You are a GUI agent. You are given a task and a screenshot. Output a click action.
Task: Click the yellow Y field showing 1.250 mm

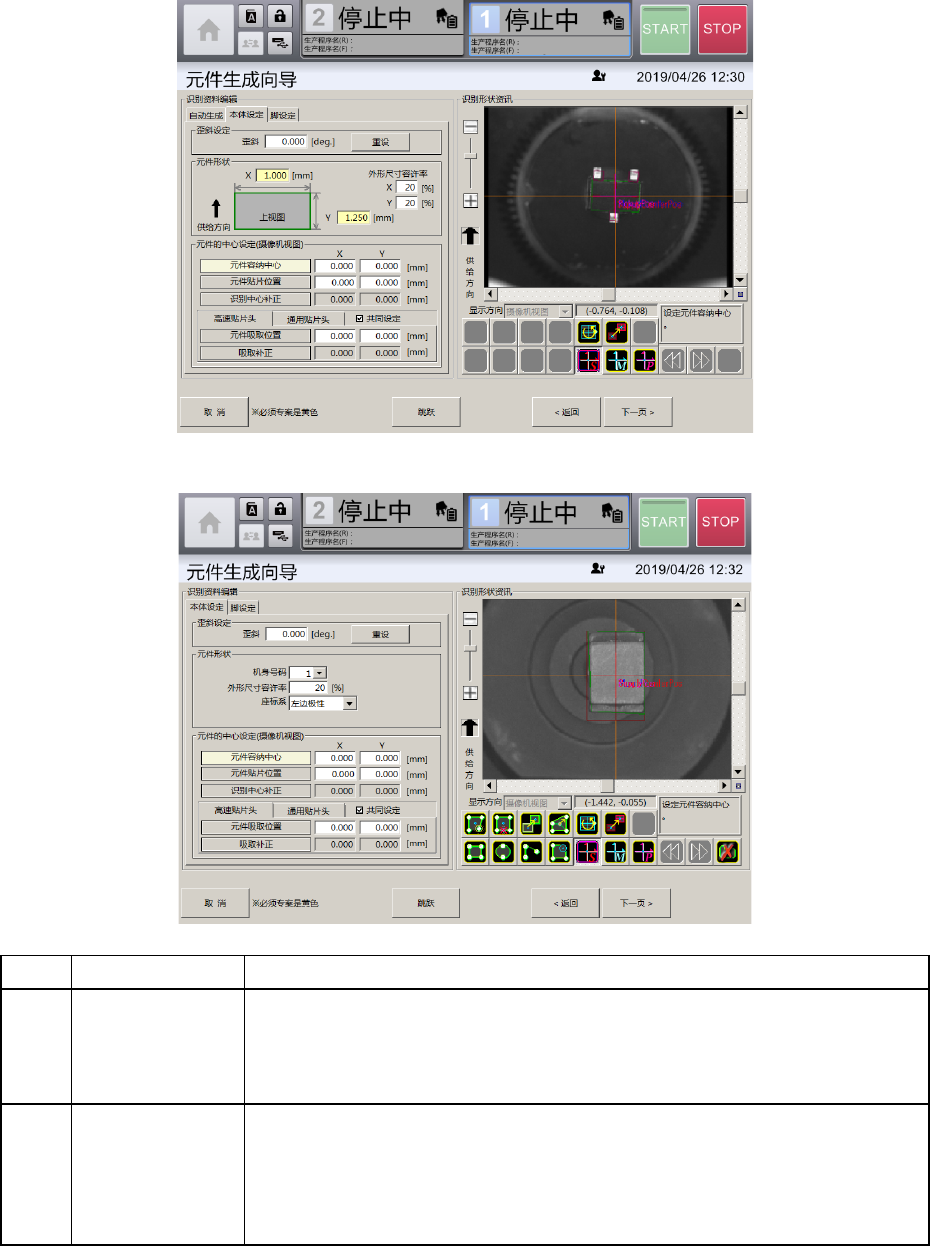pos(354,217)
